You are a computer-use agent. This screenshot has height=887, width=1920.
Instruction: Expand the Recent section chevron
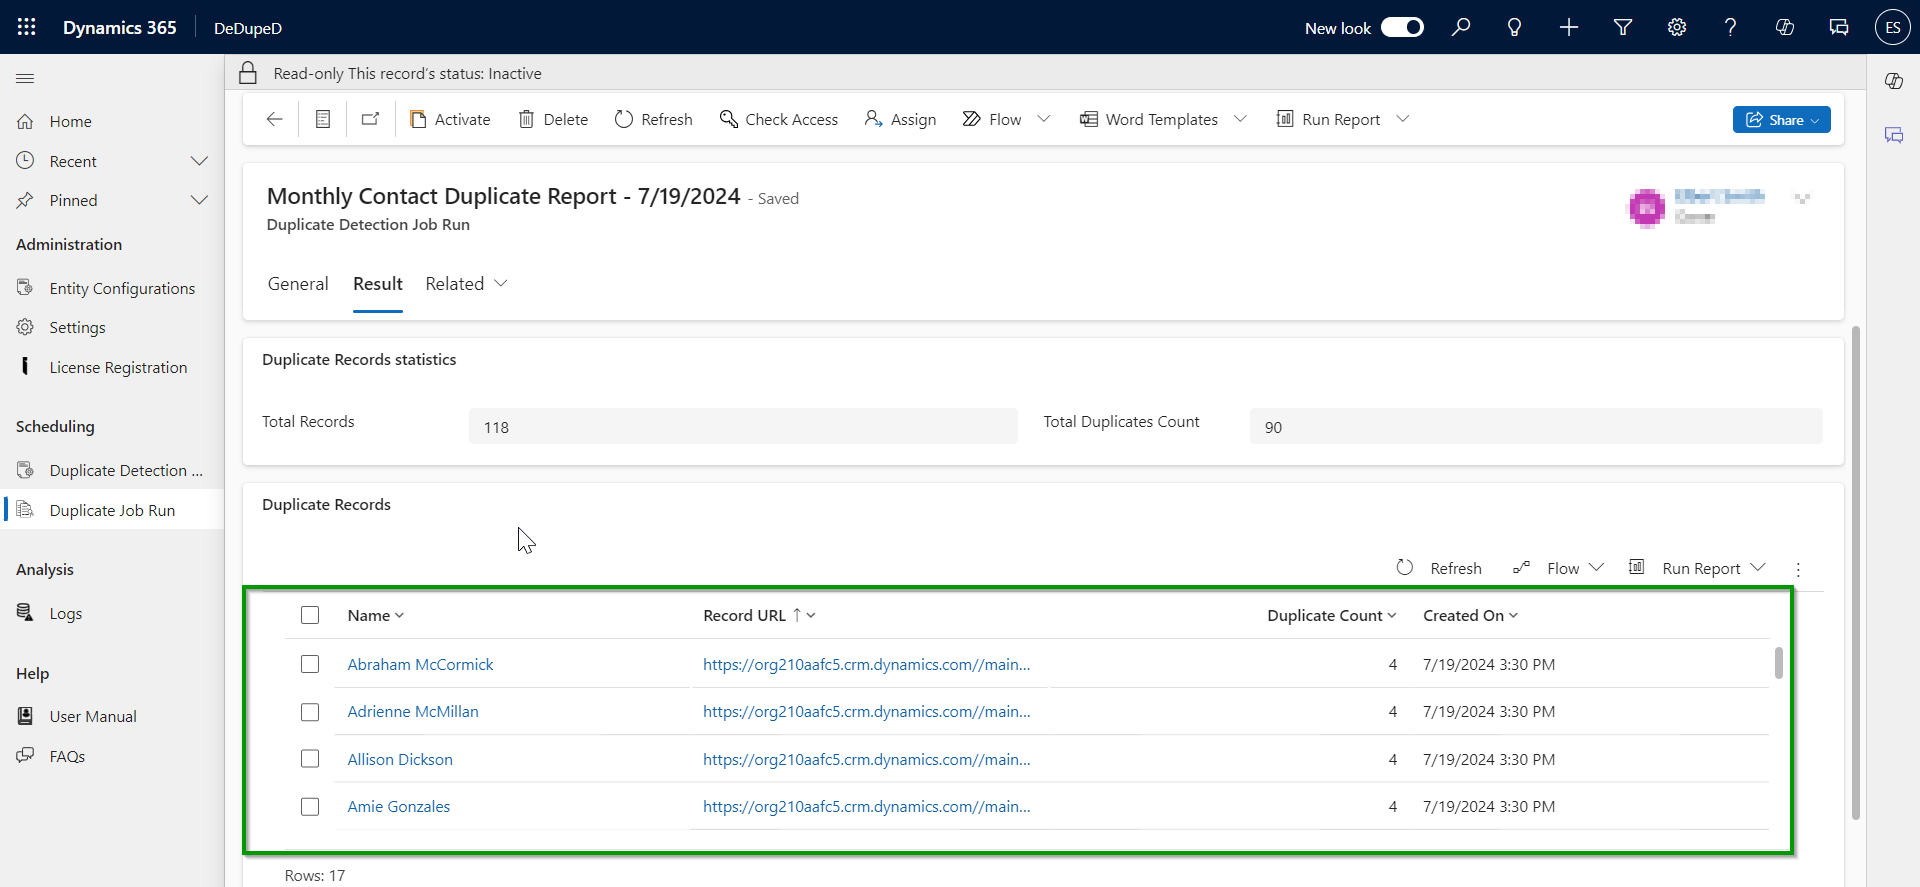click(x=200, y=161)
